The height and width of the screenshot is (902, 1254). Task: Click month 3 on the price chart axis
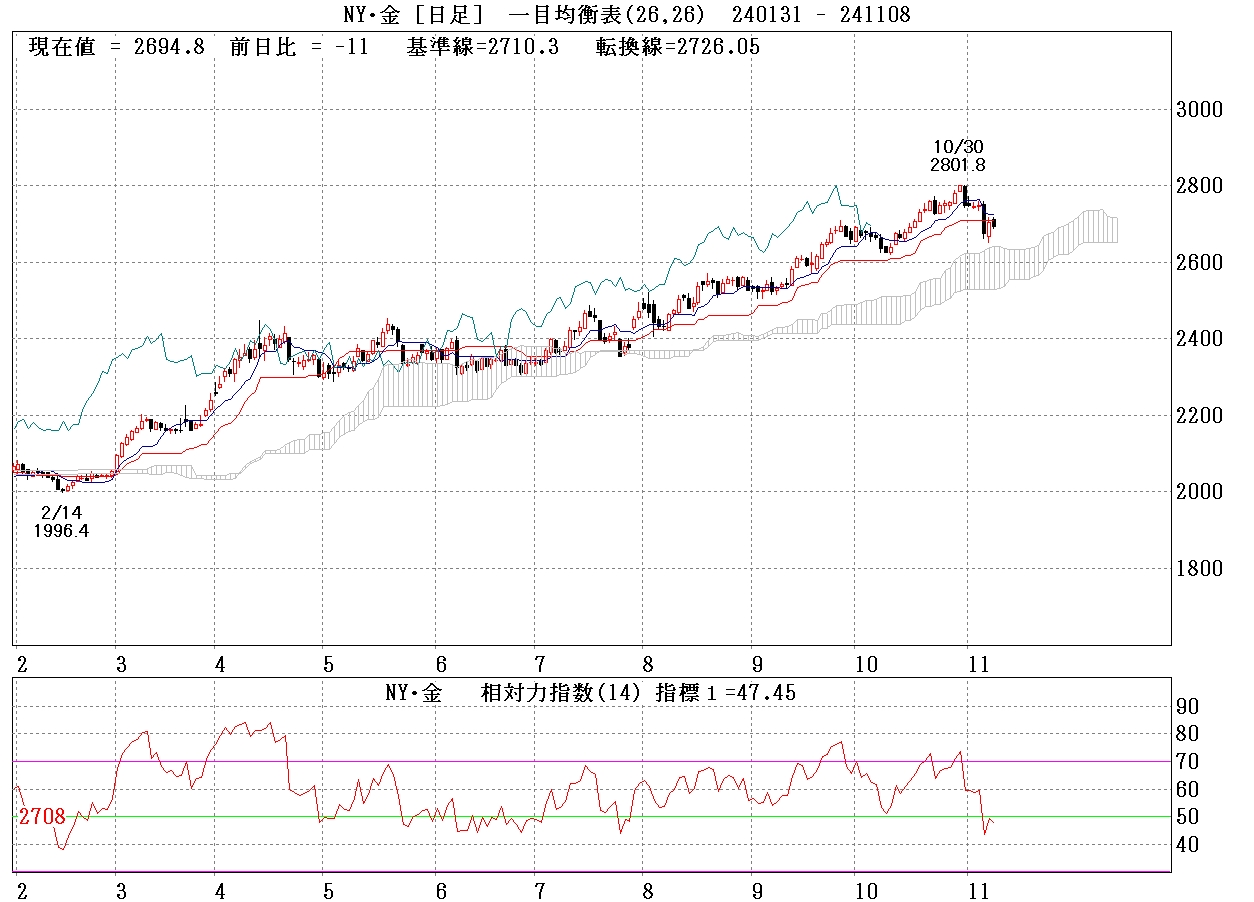pyautogui.click(x=121, y=664)
